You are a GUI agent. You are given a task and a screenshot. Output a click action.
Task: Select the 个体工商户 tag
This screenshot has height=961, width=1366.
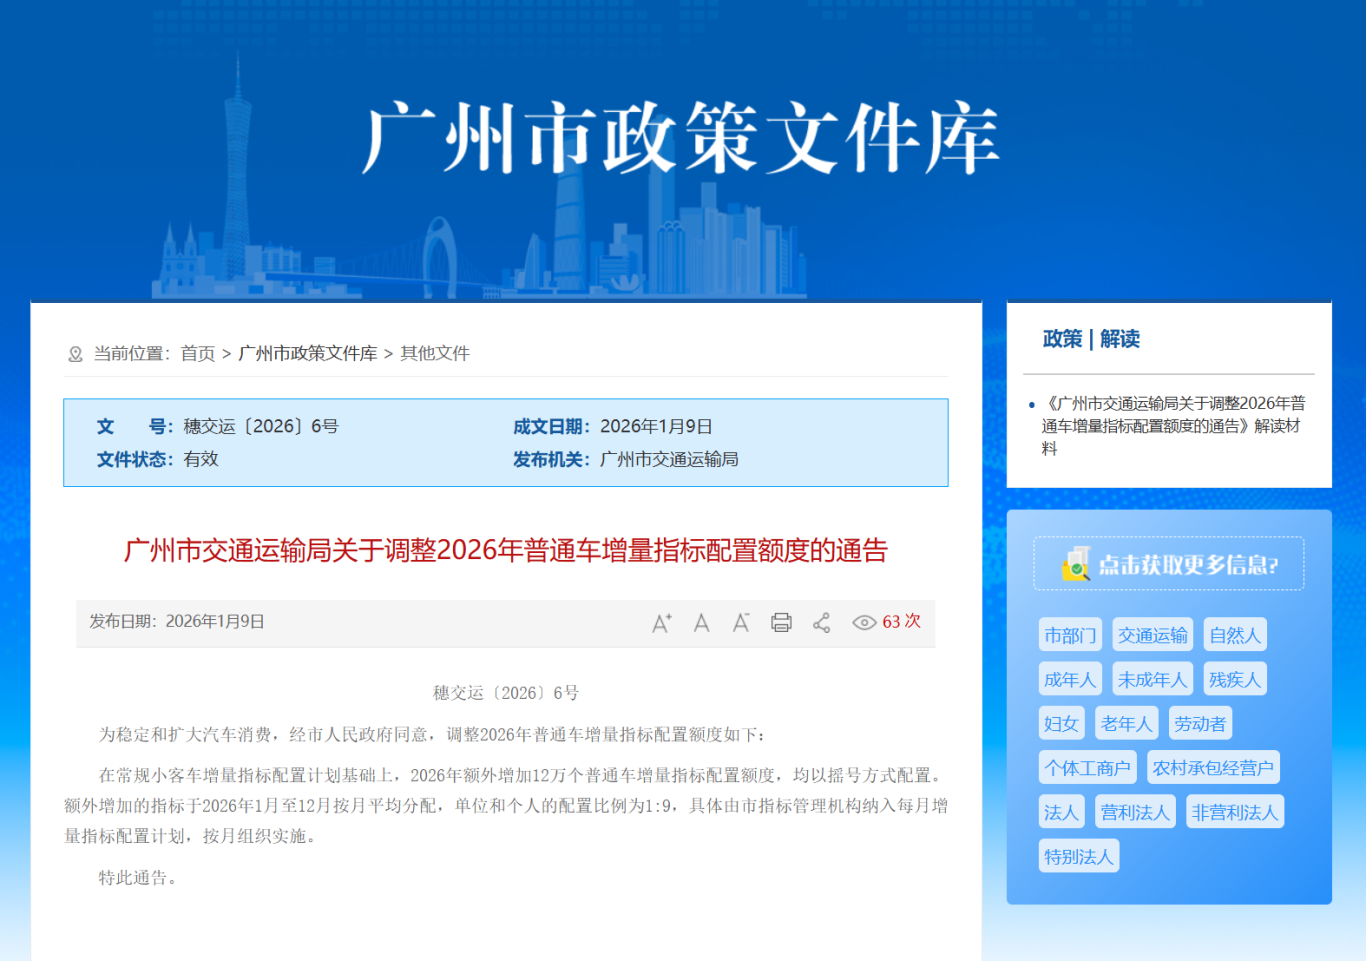pyautogui.click(x=1087, y=768)
